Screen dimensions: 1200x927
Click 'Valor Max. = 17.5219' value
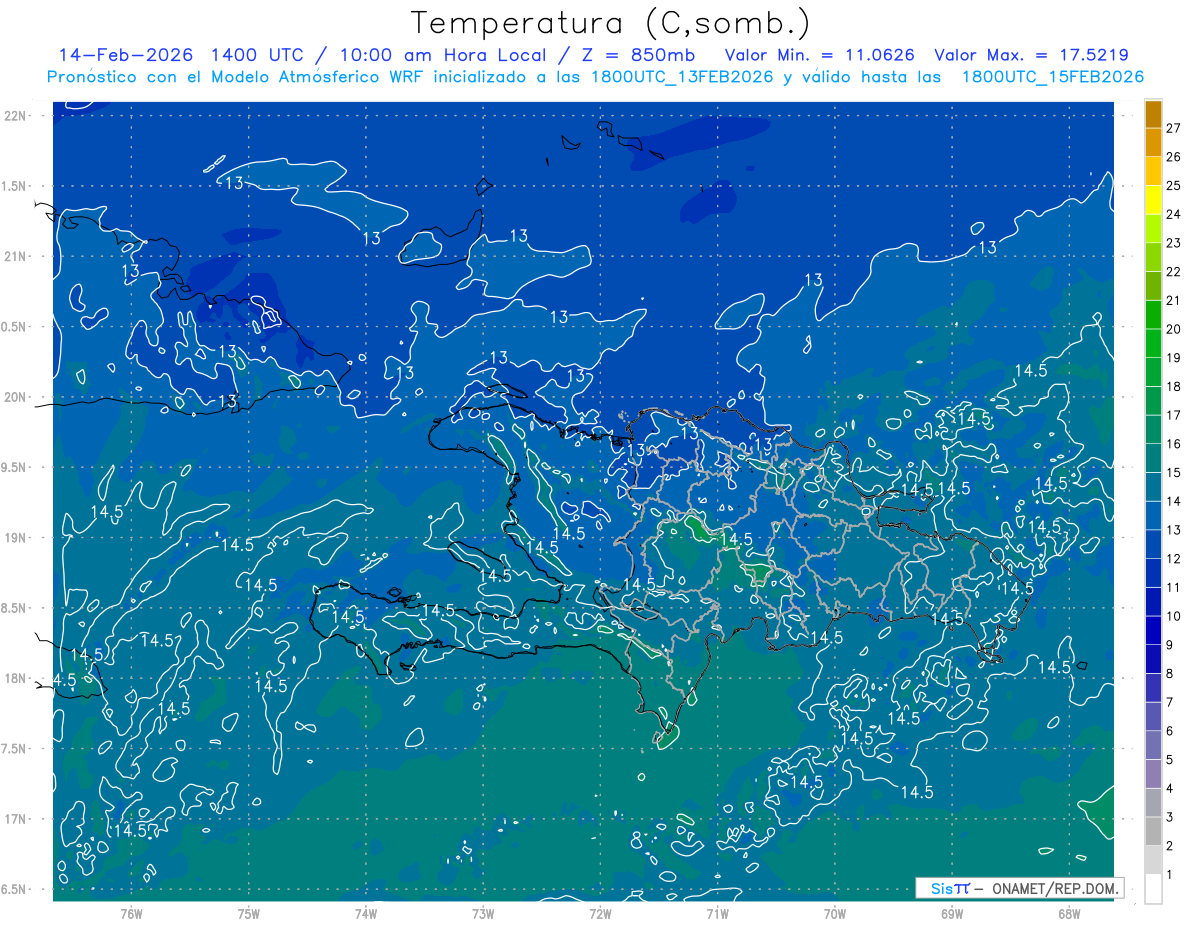(x=1031, y=55)
